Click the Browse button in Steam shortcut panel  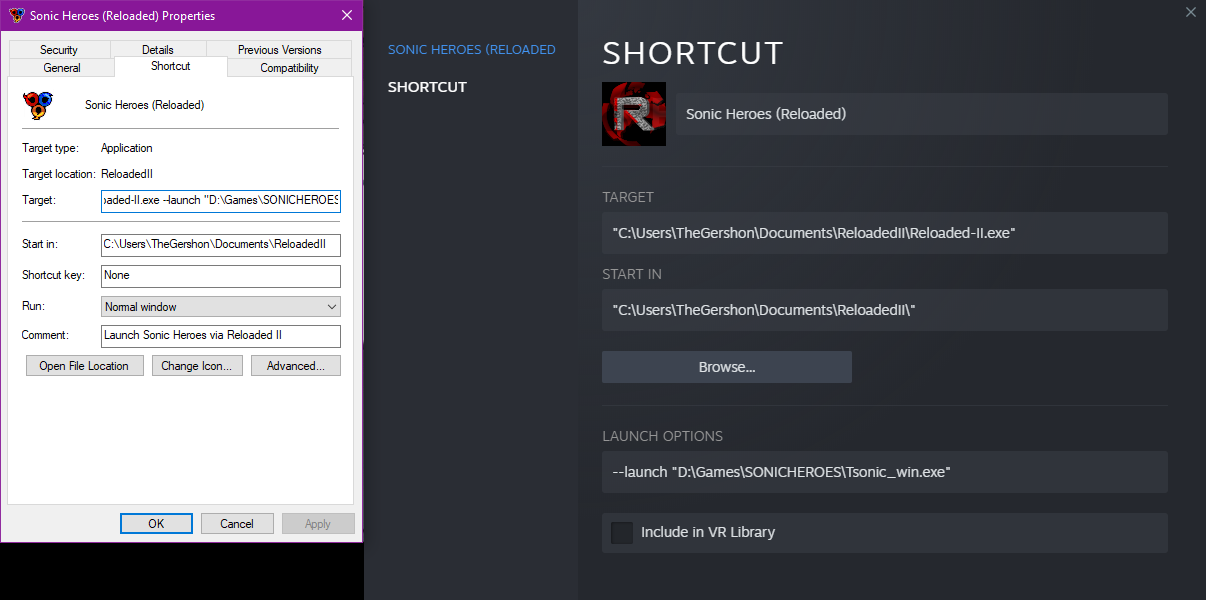coord(726,367)
